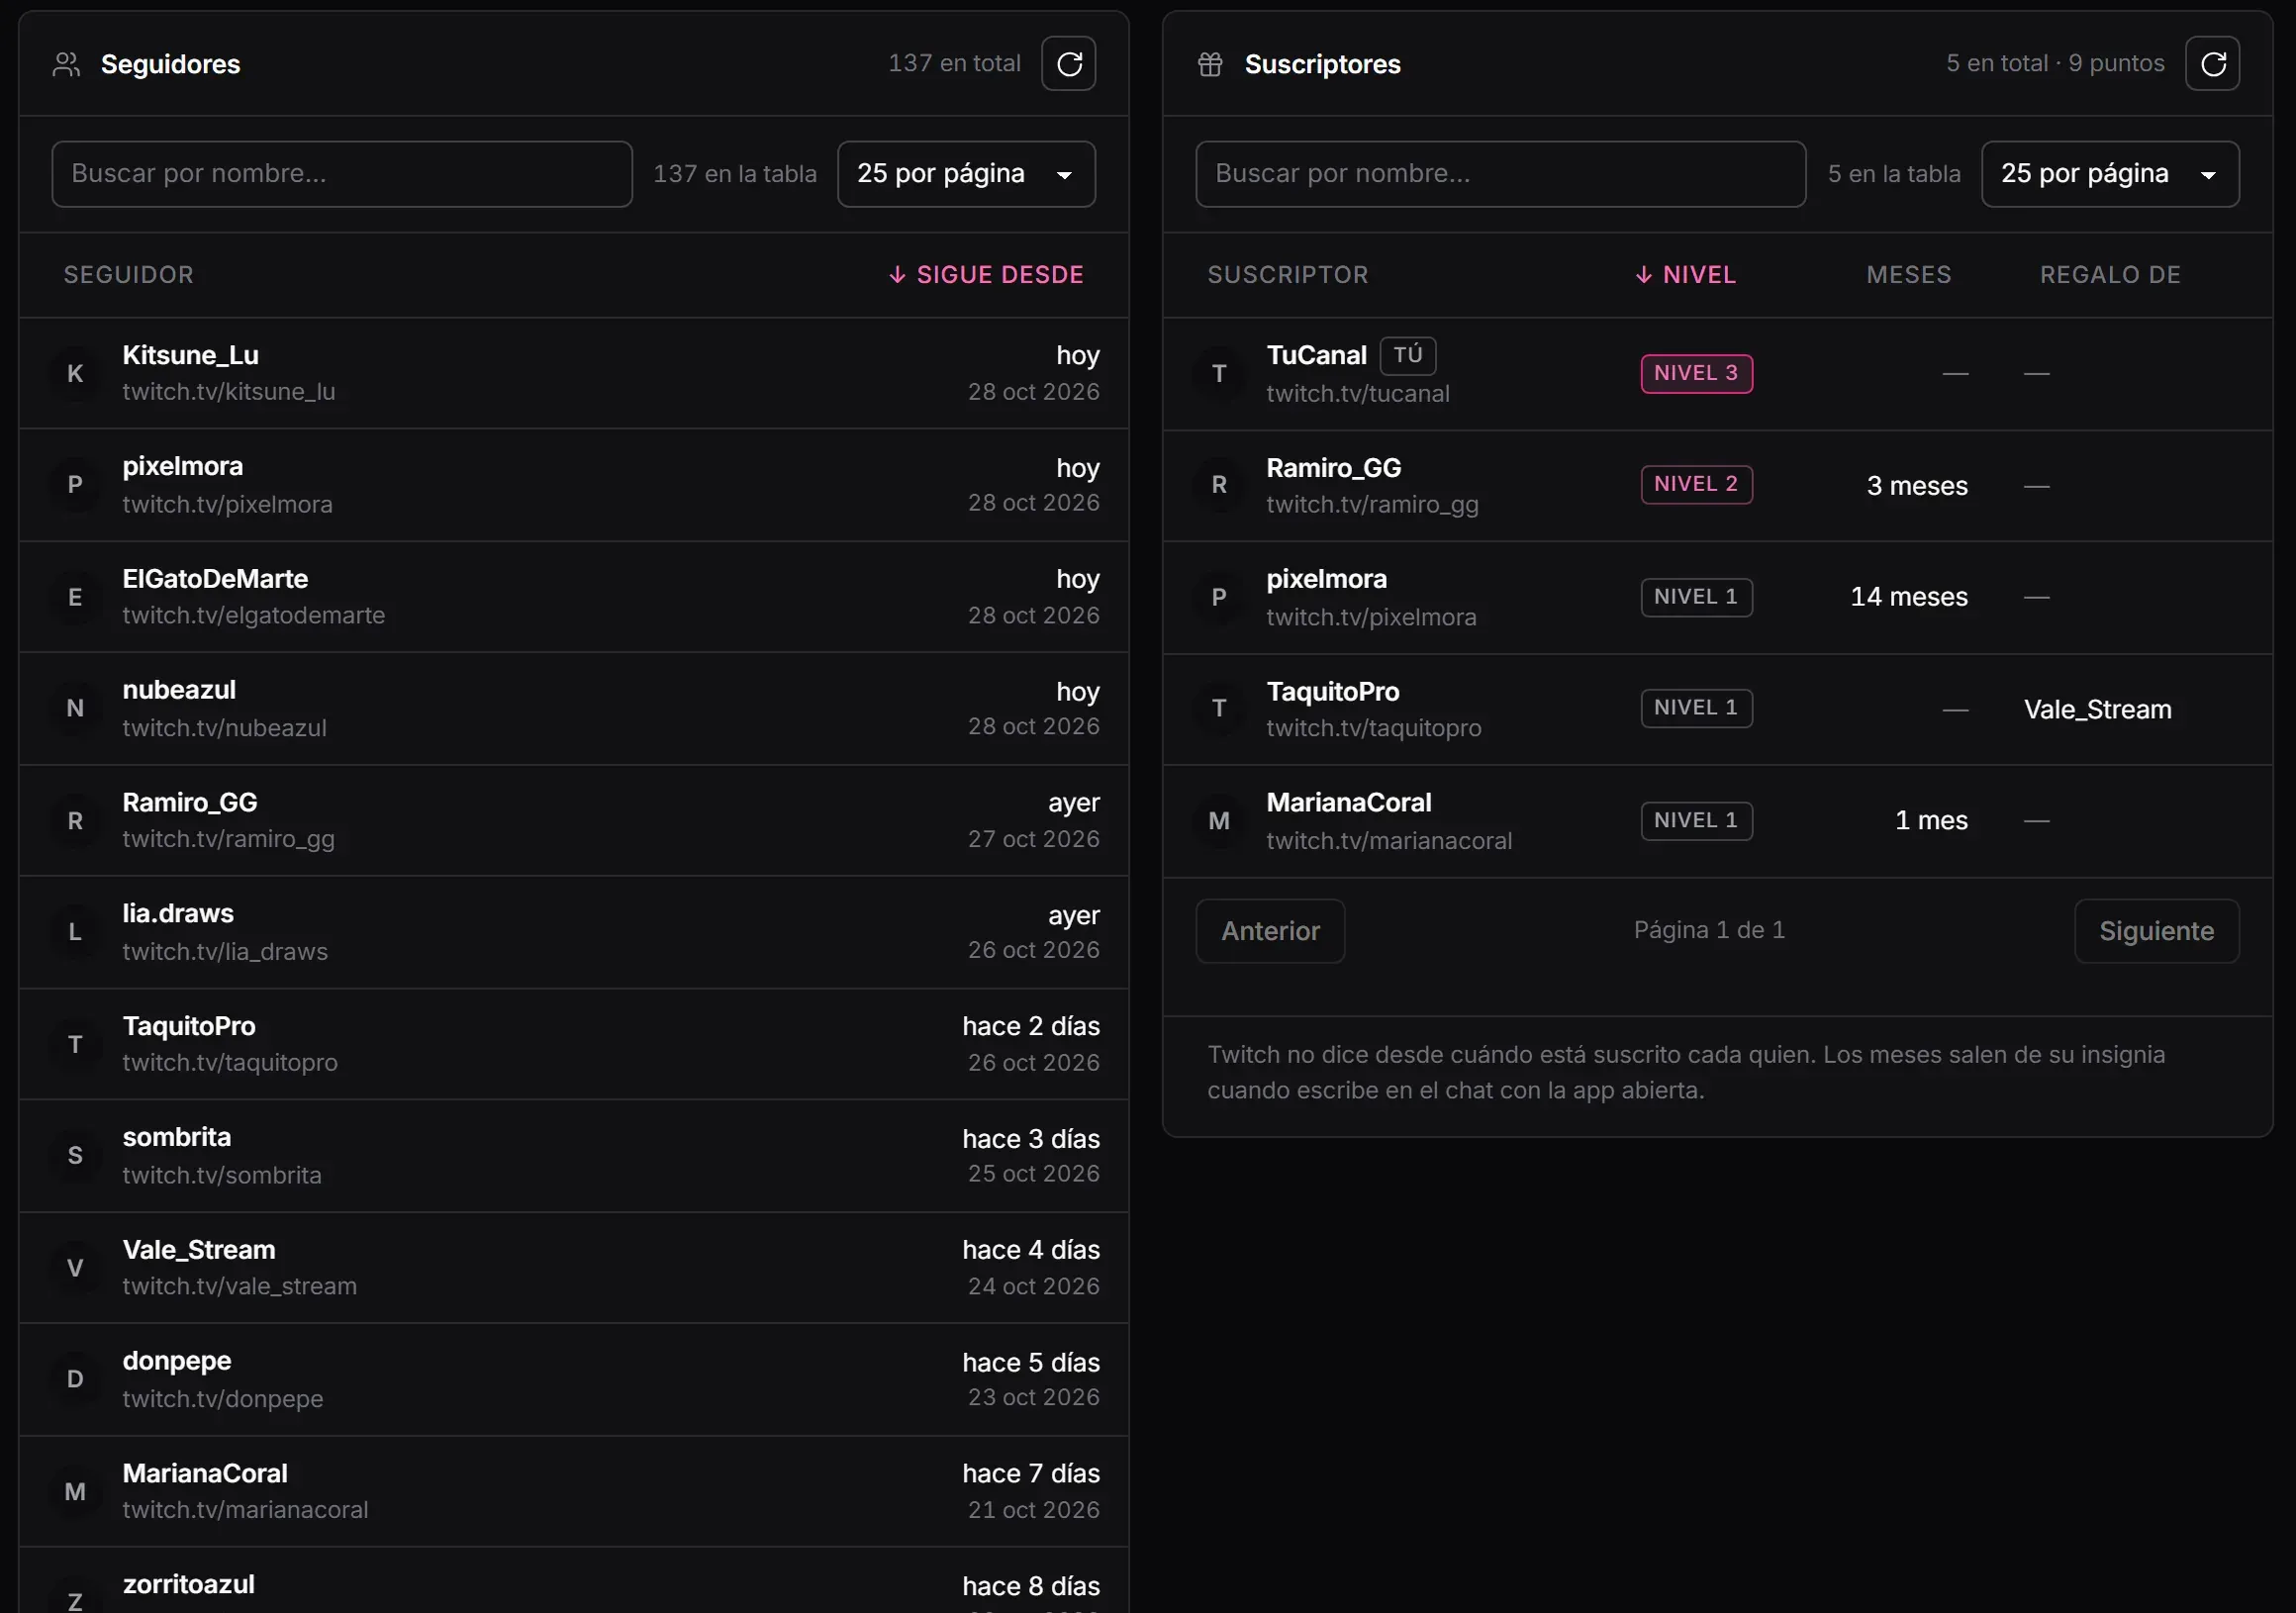Click the V avatar of Vale_Stream

(x=75, y=1268)
